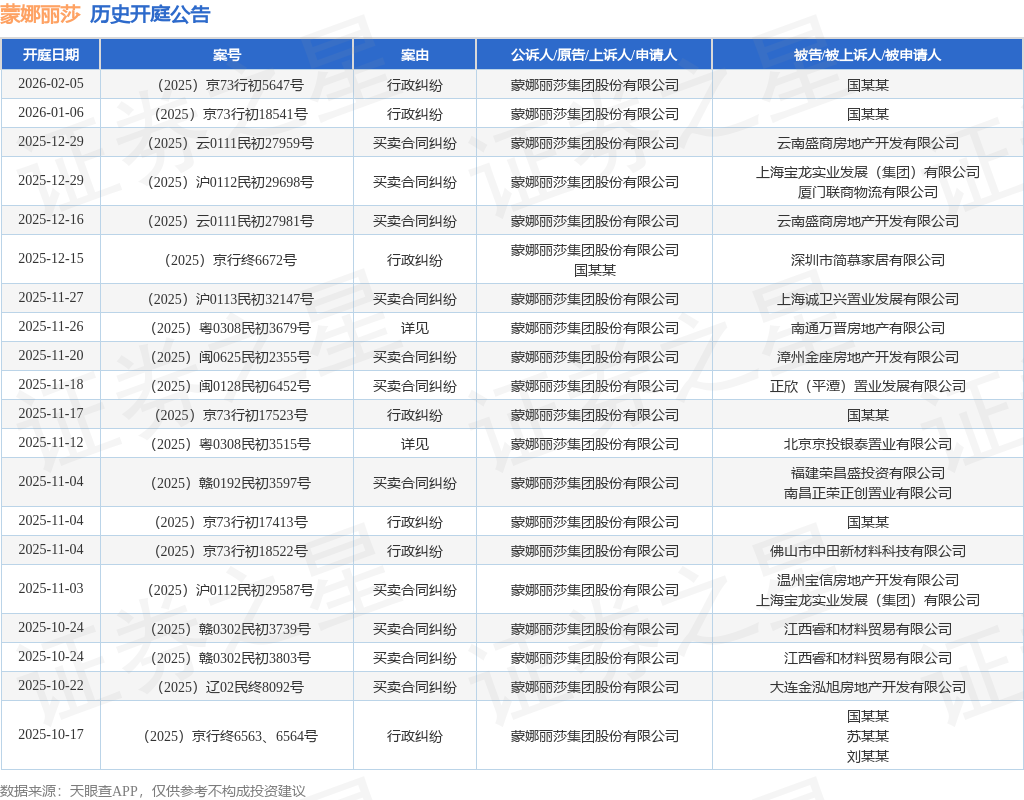The image size is (1024, 800).
Task: Select case number (2025)京73行初18541号
Action: pyautogui.click(x=227, y=114)
